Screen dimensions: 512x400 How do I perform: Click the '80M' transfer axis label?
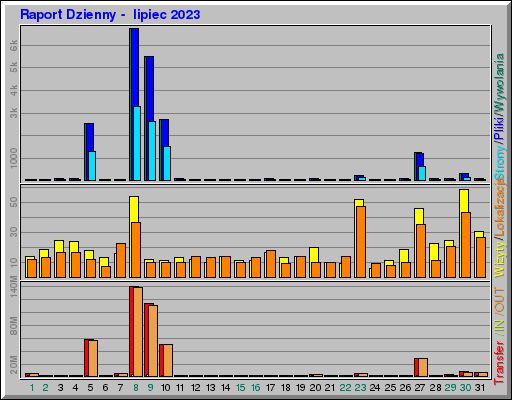(14, 326)
